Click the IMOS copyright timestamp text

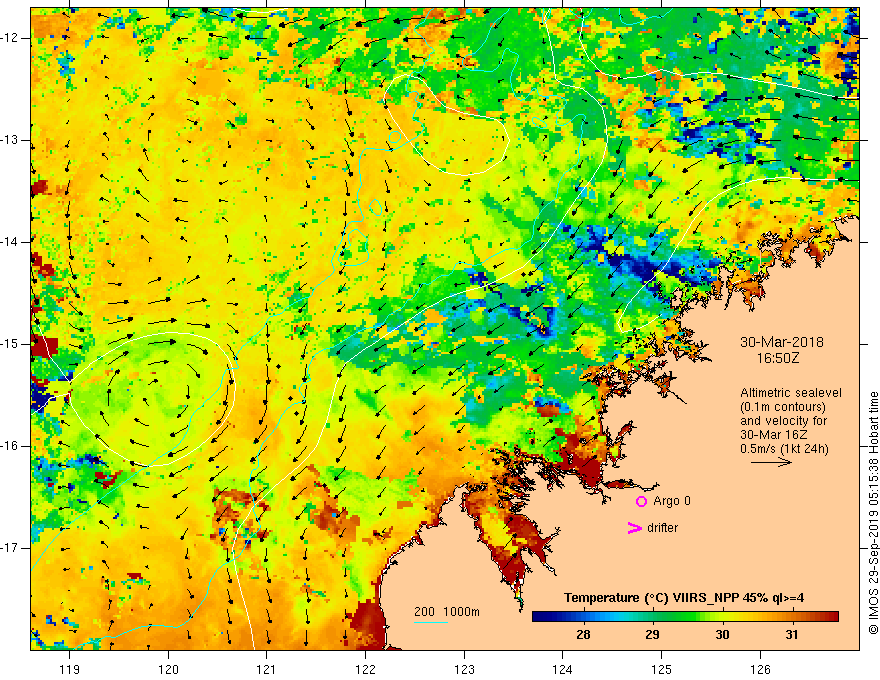tap(873, 513)
